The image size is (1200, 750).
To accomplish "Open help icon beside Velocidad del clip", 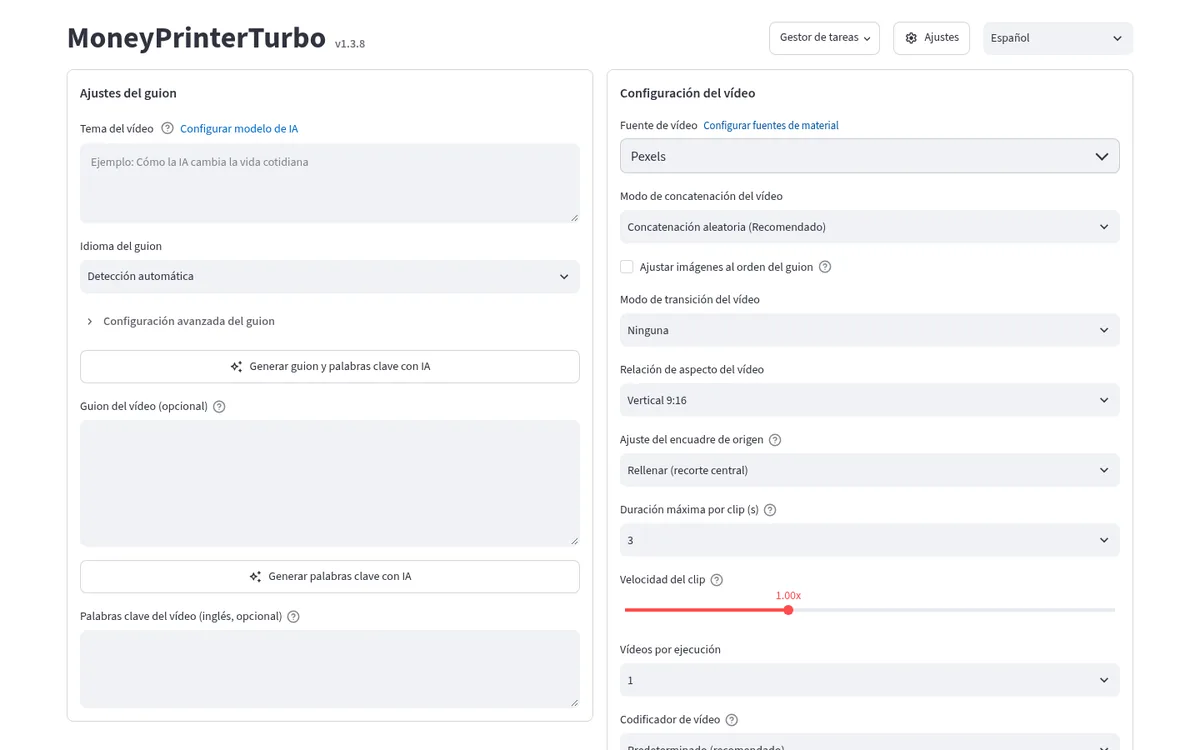I will point(716,580).
